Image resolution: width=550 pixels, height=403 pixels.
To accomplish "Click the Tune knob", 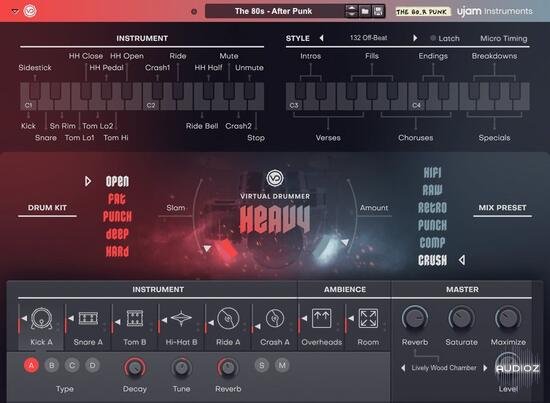I will click(181, 368).
